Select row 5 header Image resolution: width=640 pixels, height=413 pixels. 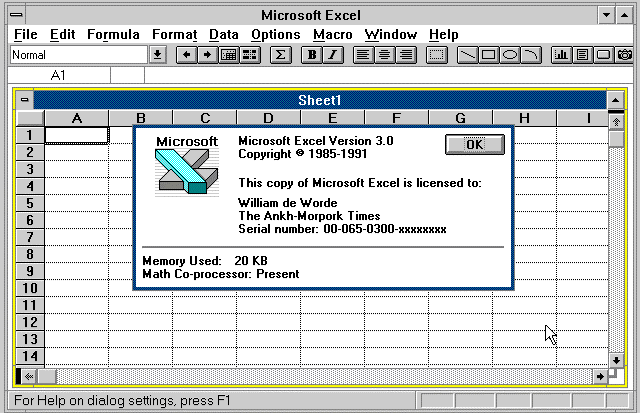[30, 203]
